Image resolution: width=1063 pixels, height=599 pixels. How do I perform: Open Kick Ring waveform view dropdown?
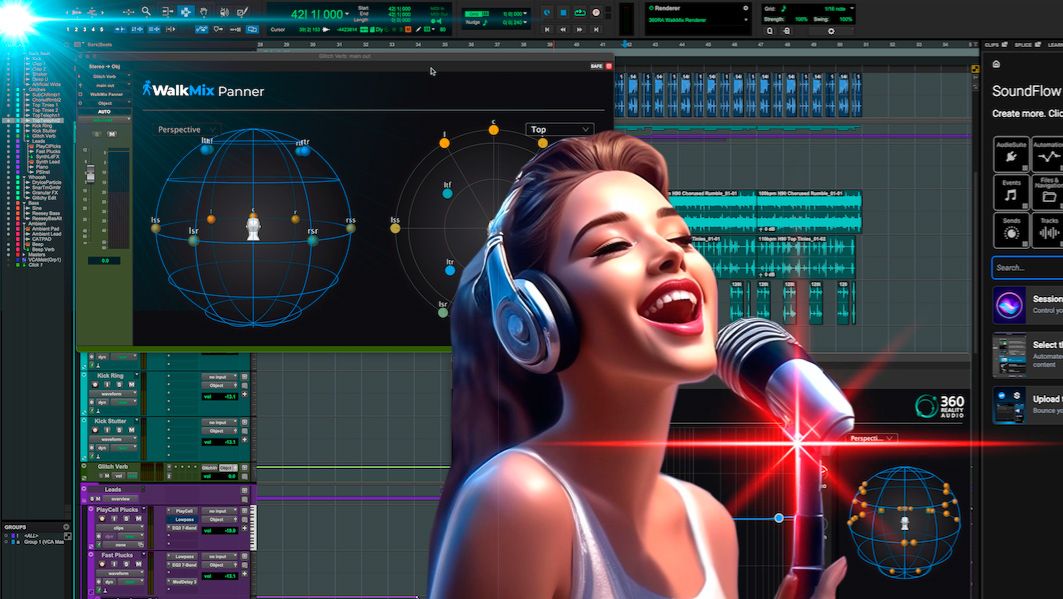113,394
